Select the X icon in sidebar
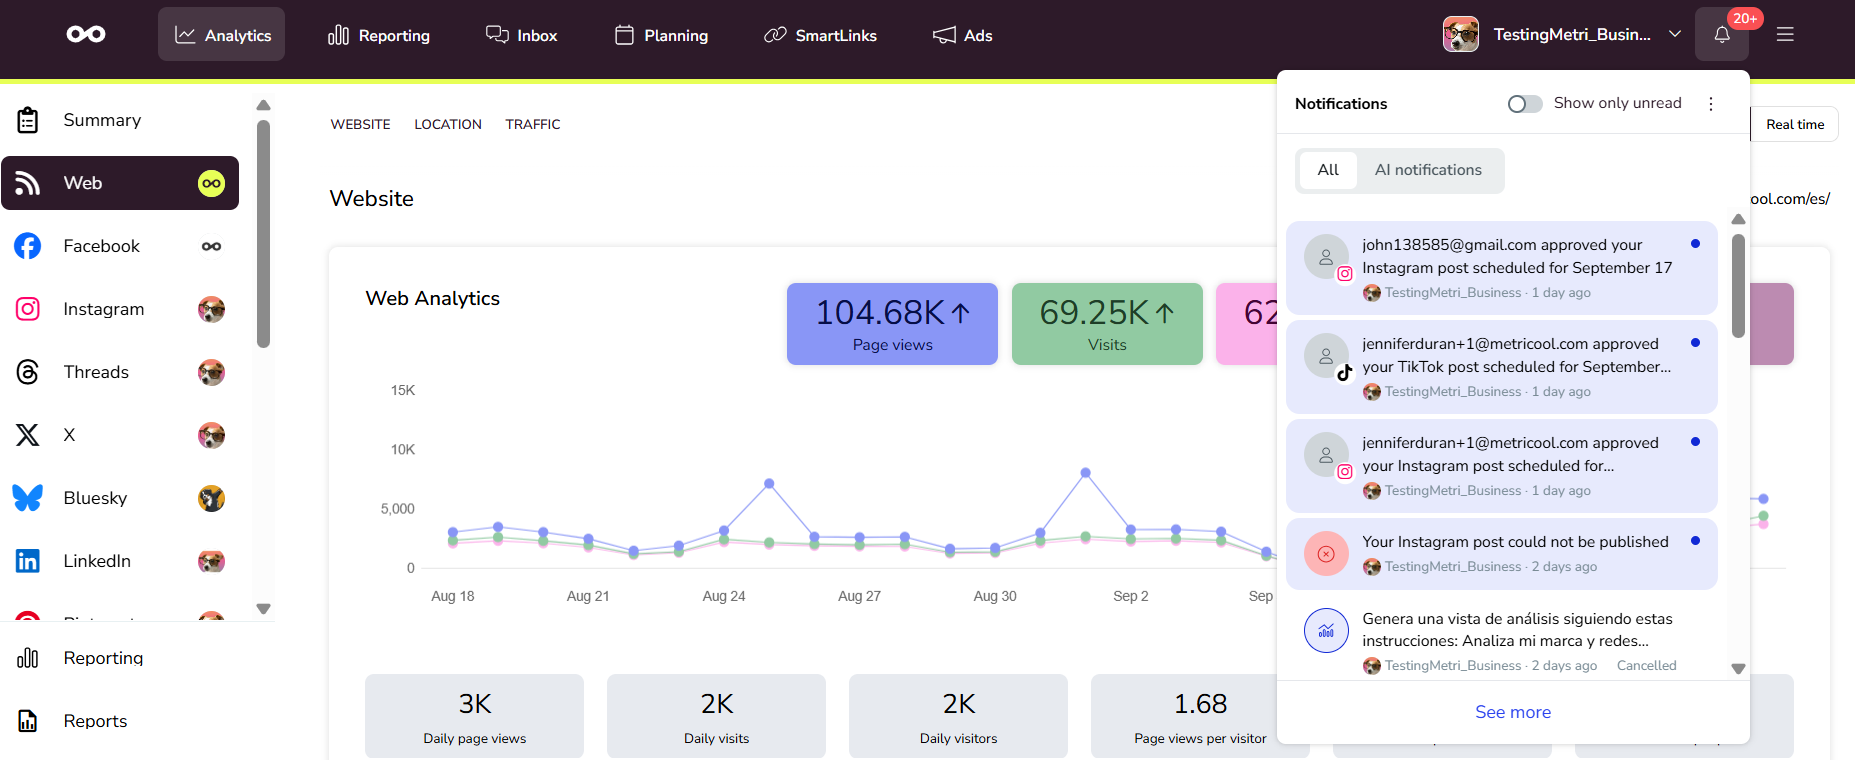This screenshot has width=1855, height=760. (x=28, y=435)
